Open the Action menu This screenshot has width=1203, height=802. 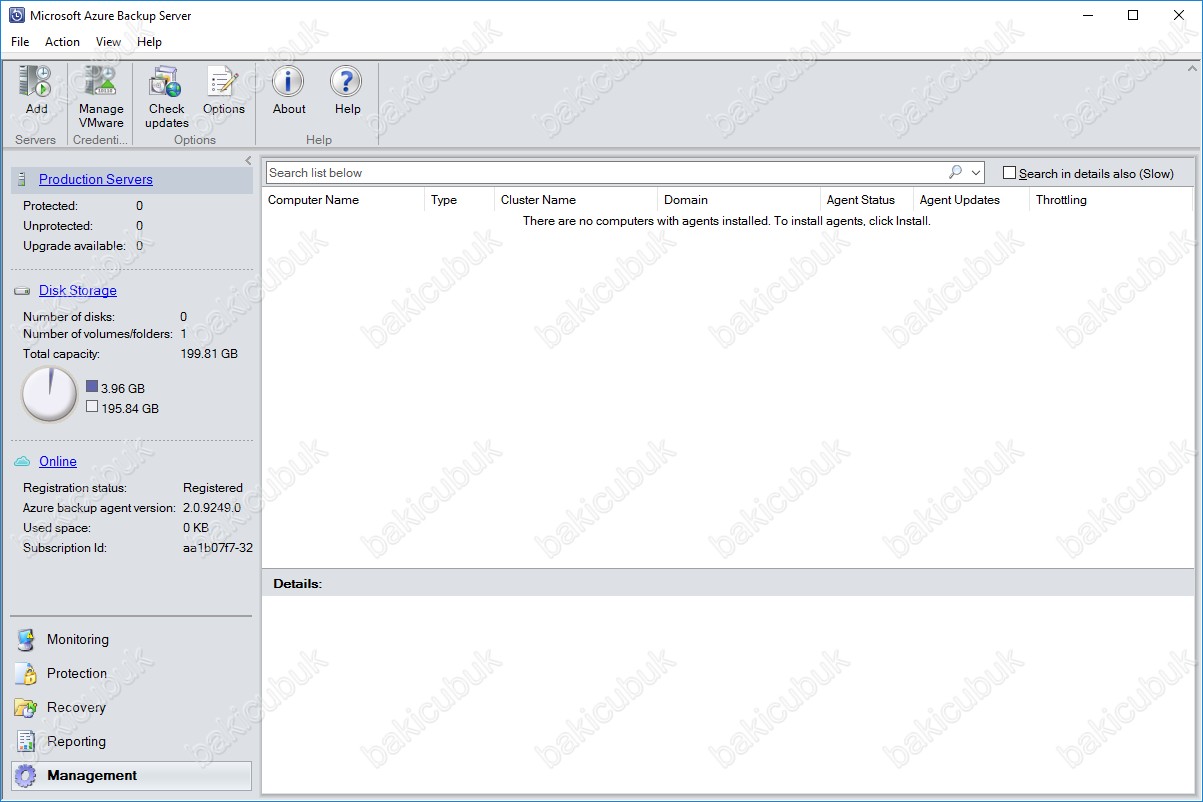point(62,42)
